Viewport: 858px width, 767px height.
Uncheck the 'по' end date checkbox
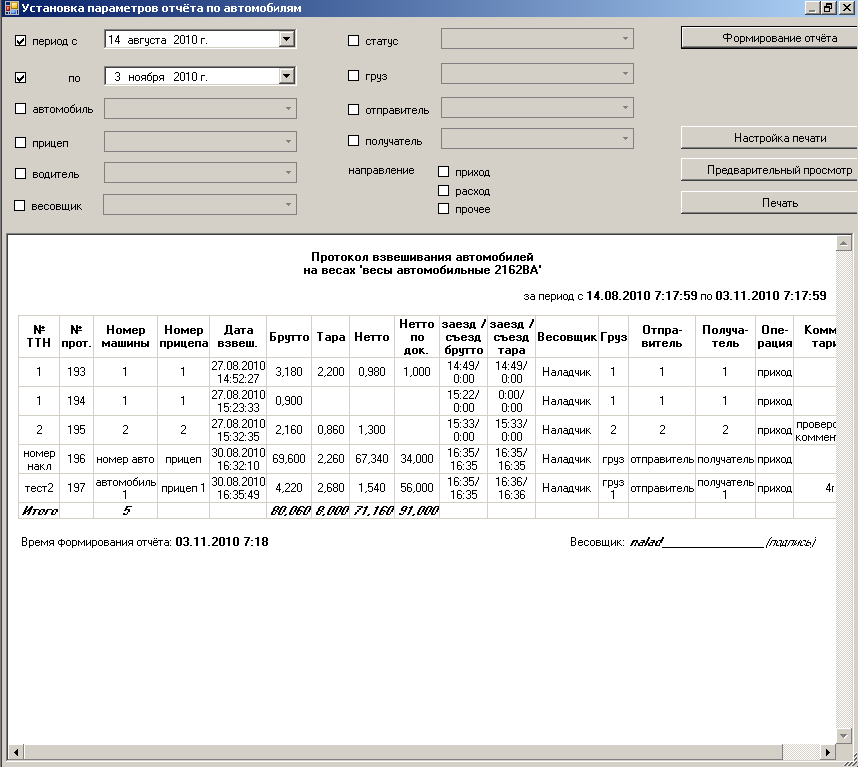pos(20,78)
